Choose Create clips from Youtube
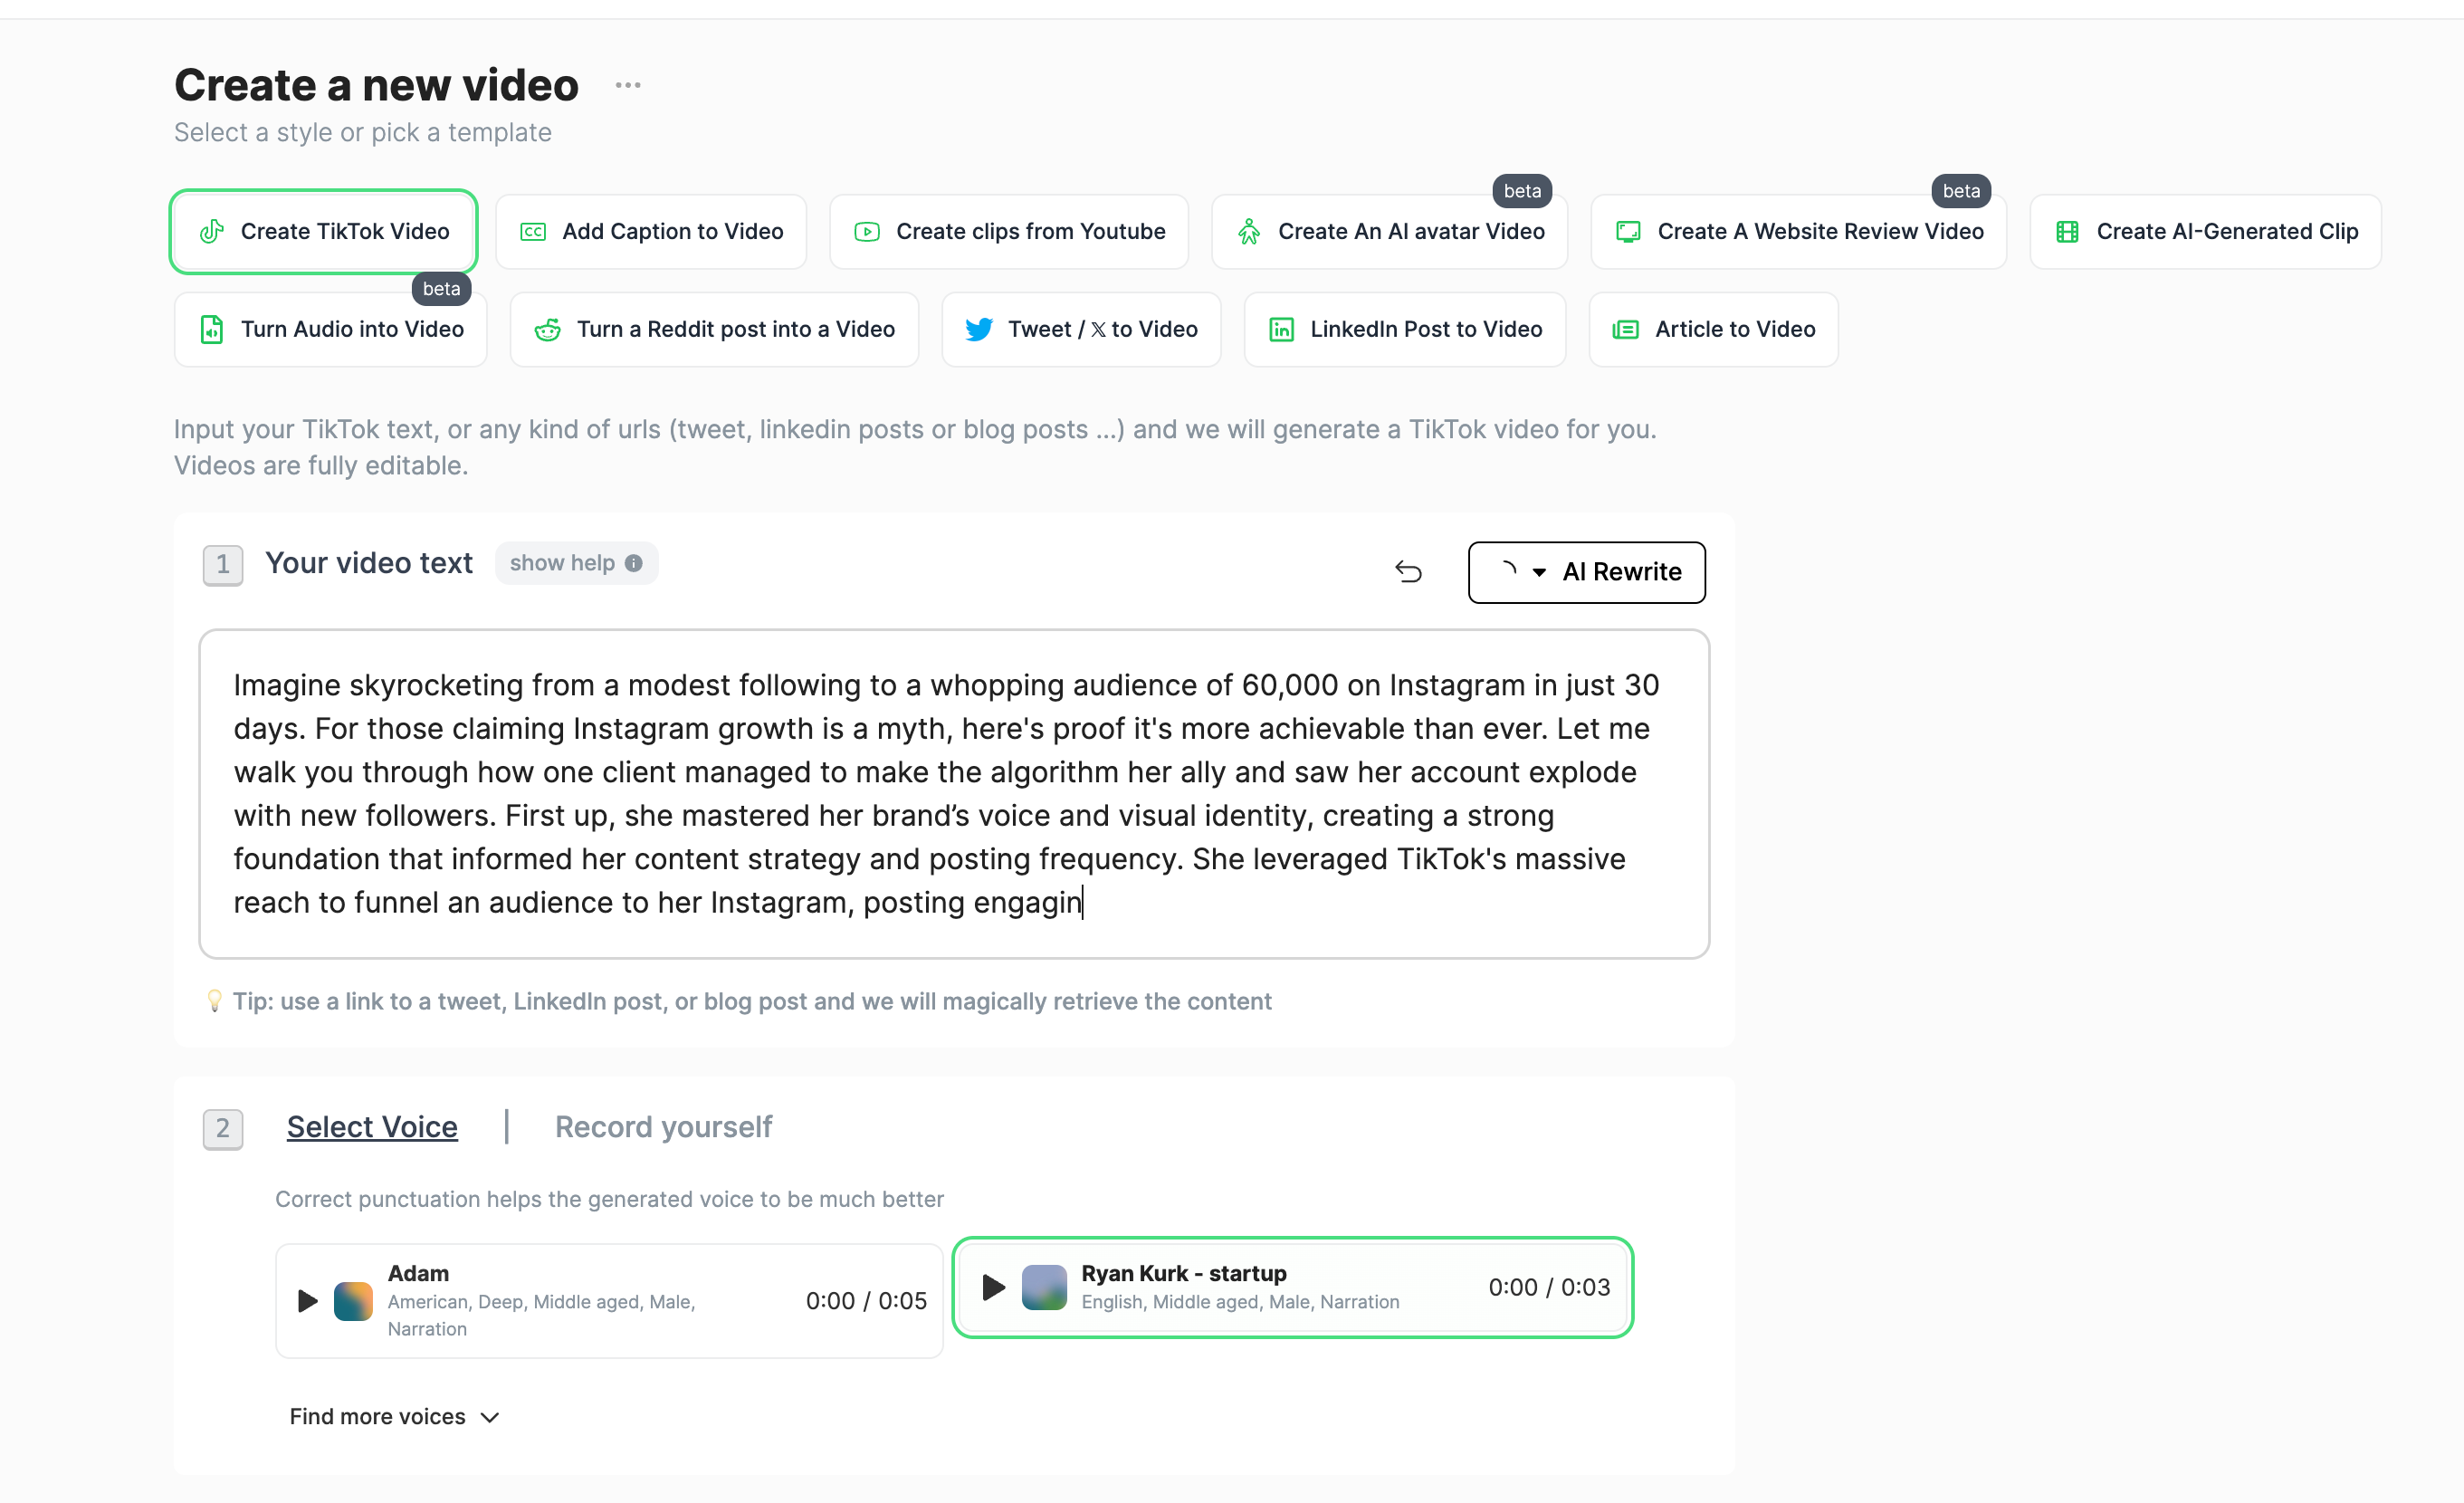This screenshot has height=1503, width=2464. (x=1009, y=231)
